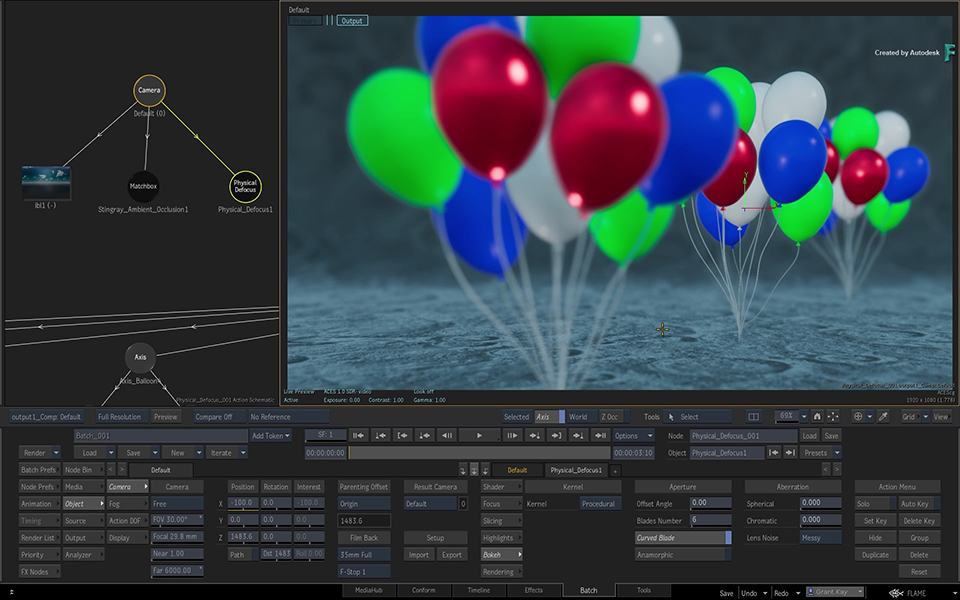The image size is (960, 600).
Task: Step back one frame
Action: (x=447, y=435)
